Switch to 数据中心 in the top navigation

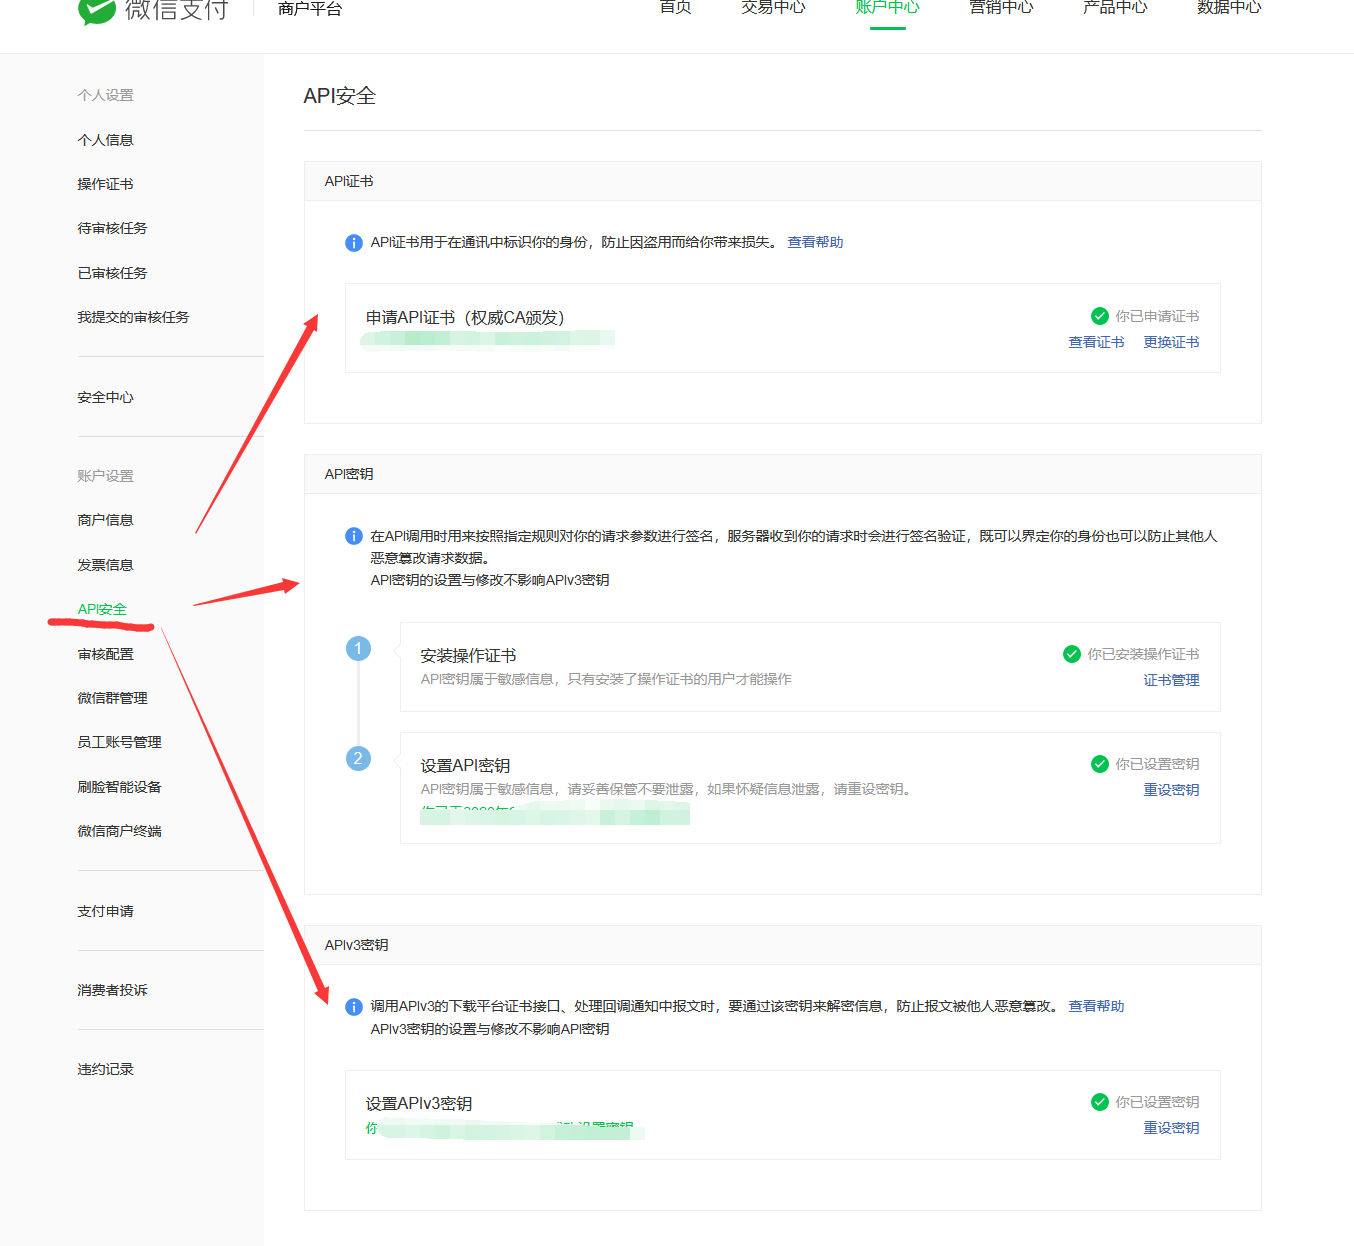click(x=1229, y=8)
